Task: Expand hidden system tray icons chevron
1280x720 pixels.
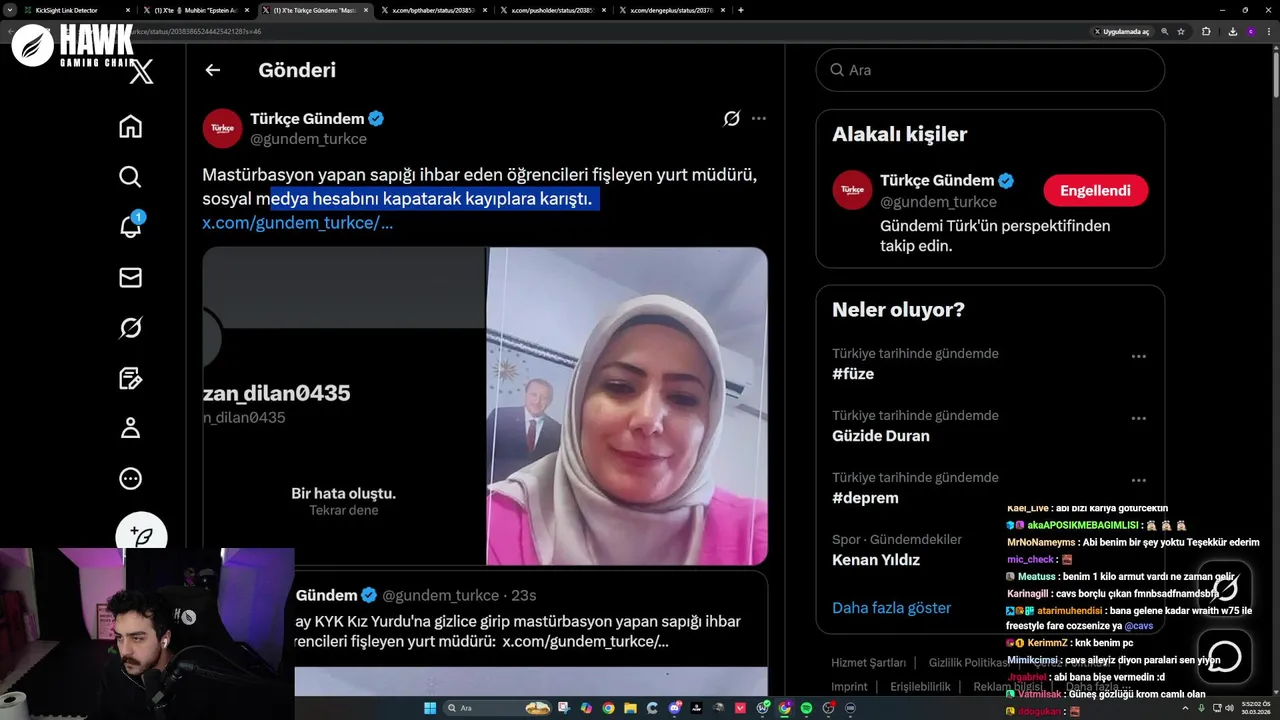Action: click(x=1187, y=707)
